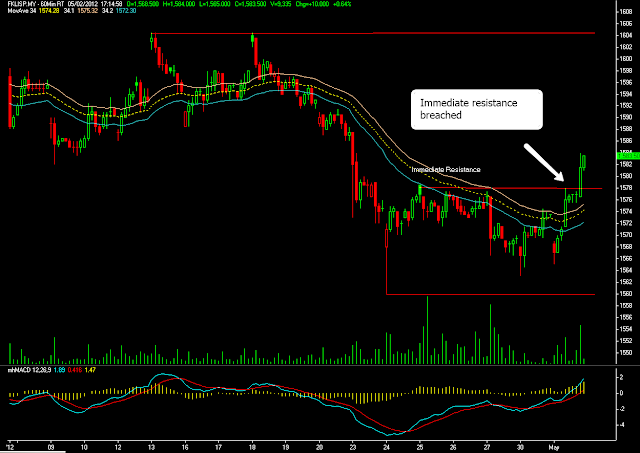Click the Immediate Resistance chart label

(x=446, y=169)
